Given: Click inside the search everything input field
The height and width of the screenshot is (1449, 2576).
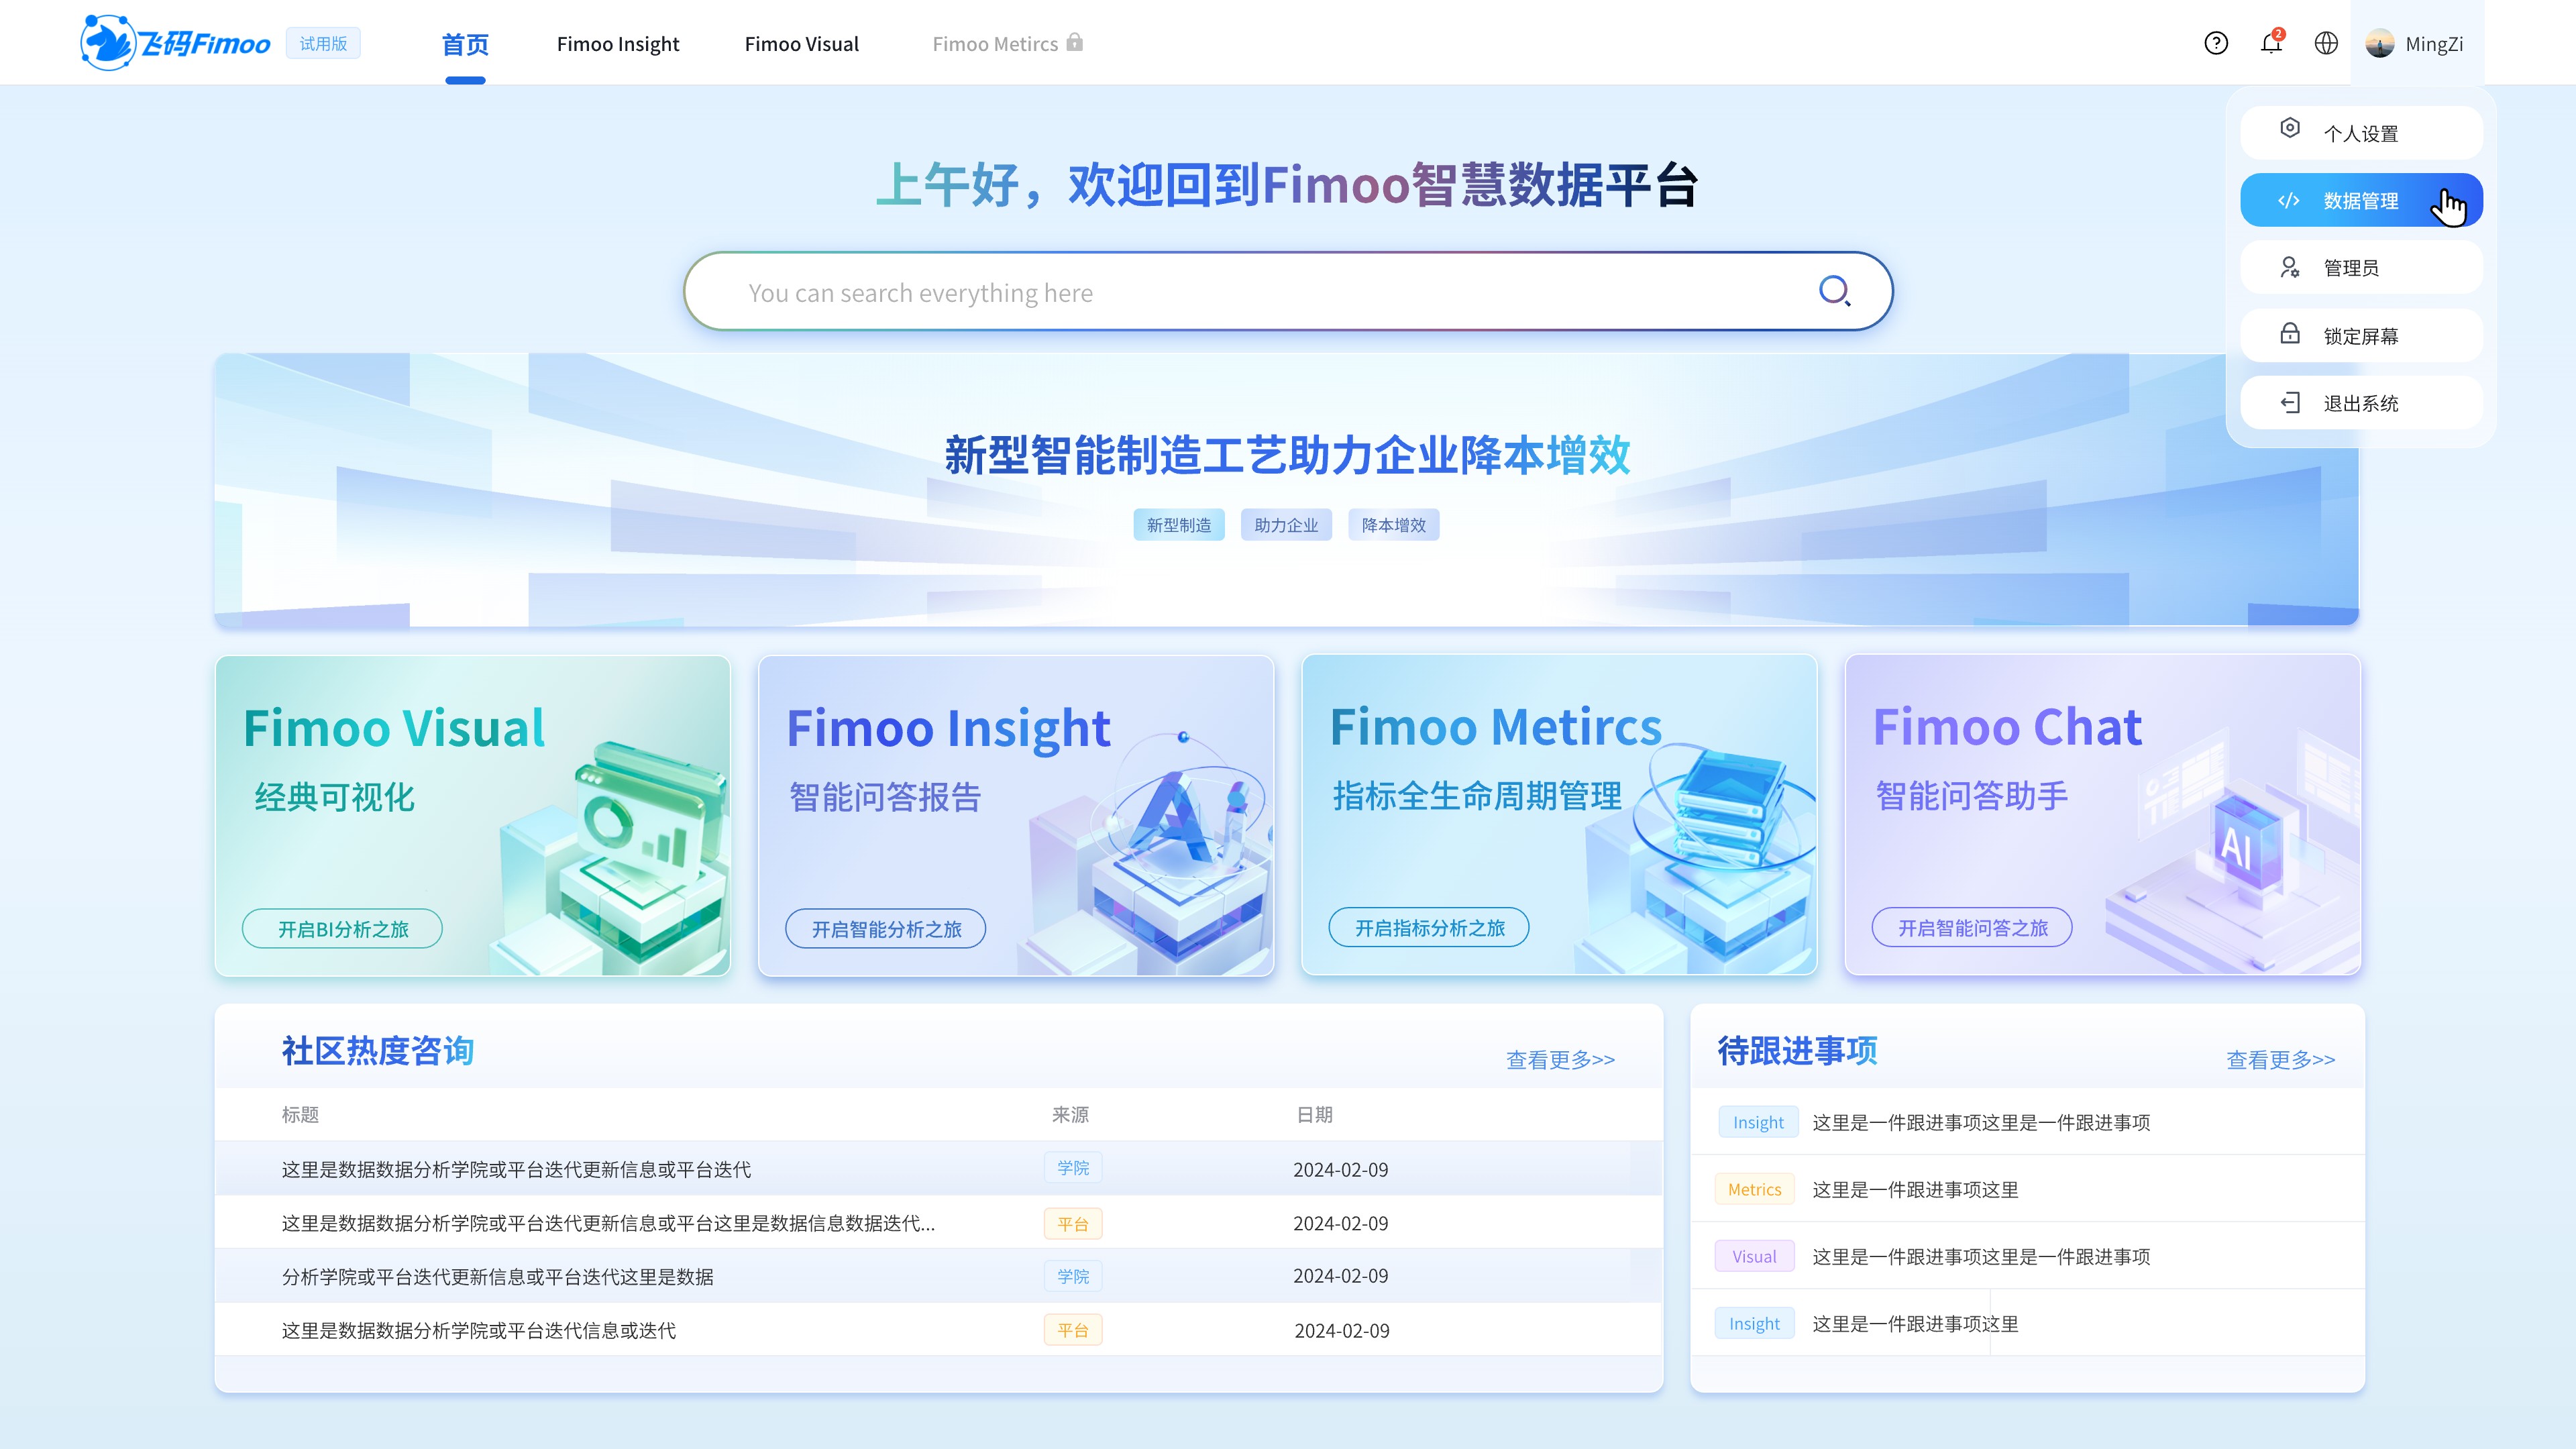Looking at the screenshot, I should coord(1200,291).
